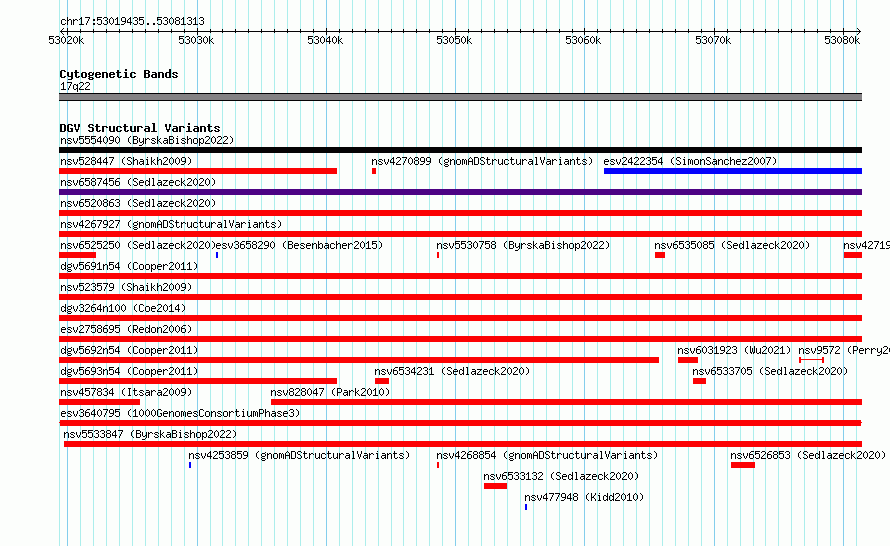Click the thin nsv9572 interval marker
This screenshot has width=890, height=546.
point(811,360)
